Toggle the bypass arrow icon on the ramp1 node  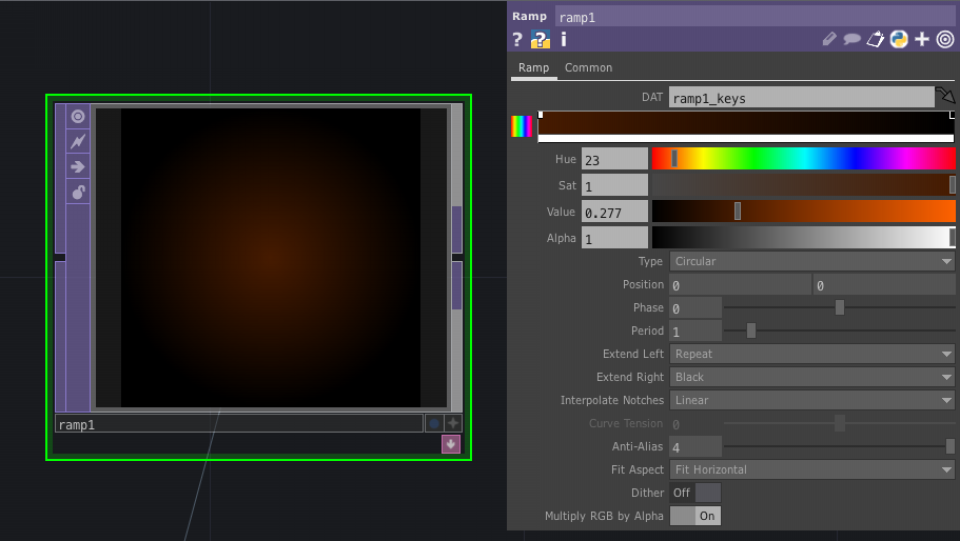pyautogui.click(x=78, y=166)
